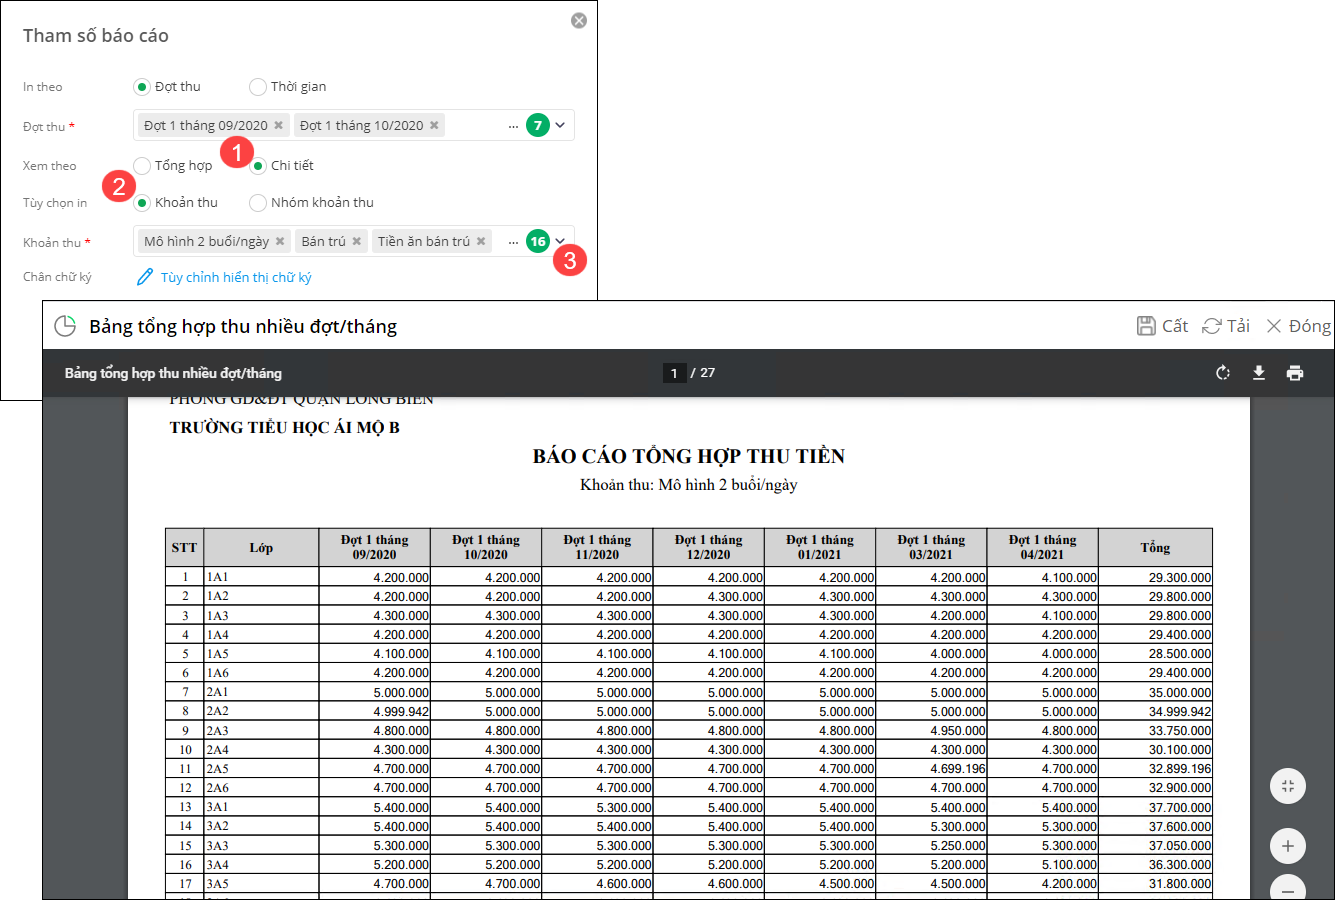Screen dimensions: 1335x900
Task: Remove the Đợt 1 tháng 10/2020 tag
Action: [x=434, y=126]
